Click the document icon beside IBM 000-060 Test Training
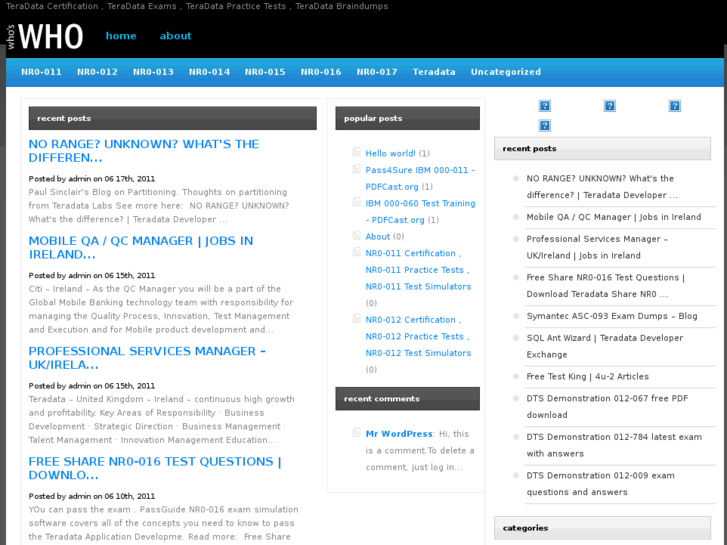The width and height of the screenshot is (727, 545). (x=357, y=202)
